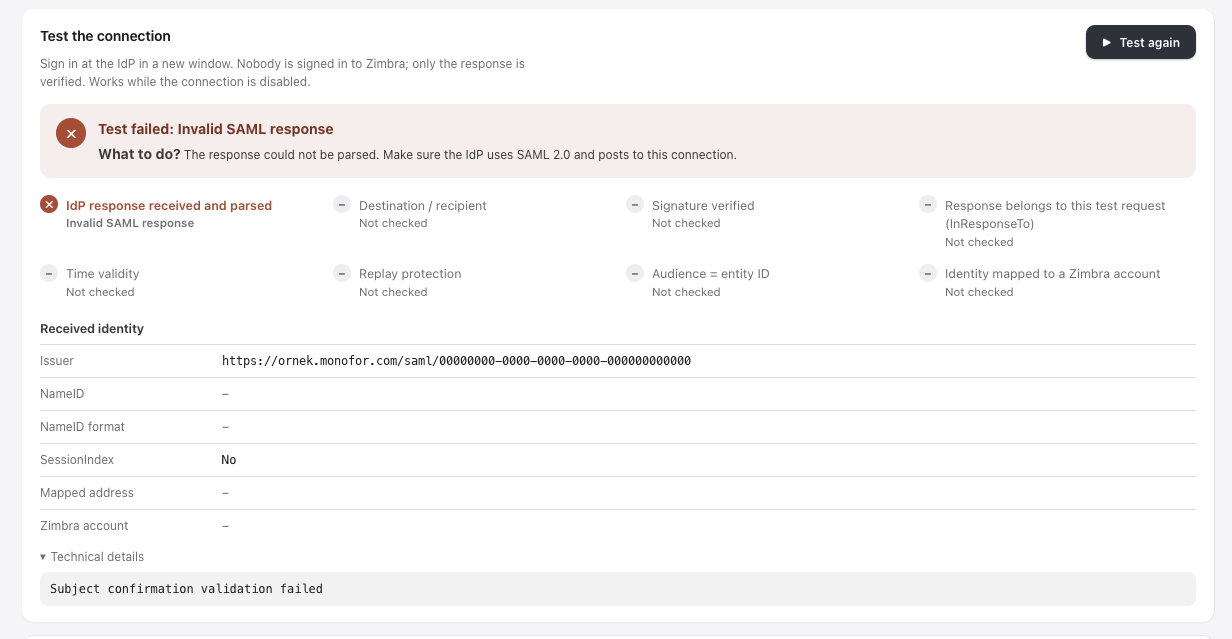The image size is (1232, 639).
Task: Select the Issuer URL value
Action: click(456, 361)
